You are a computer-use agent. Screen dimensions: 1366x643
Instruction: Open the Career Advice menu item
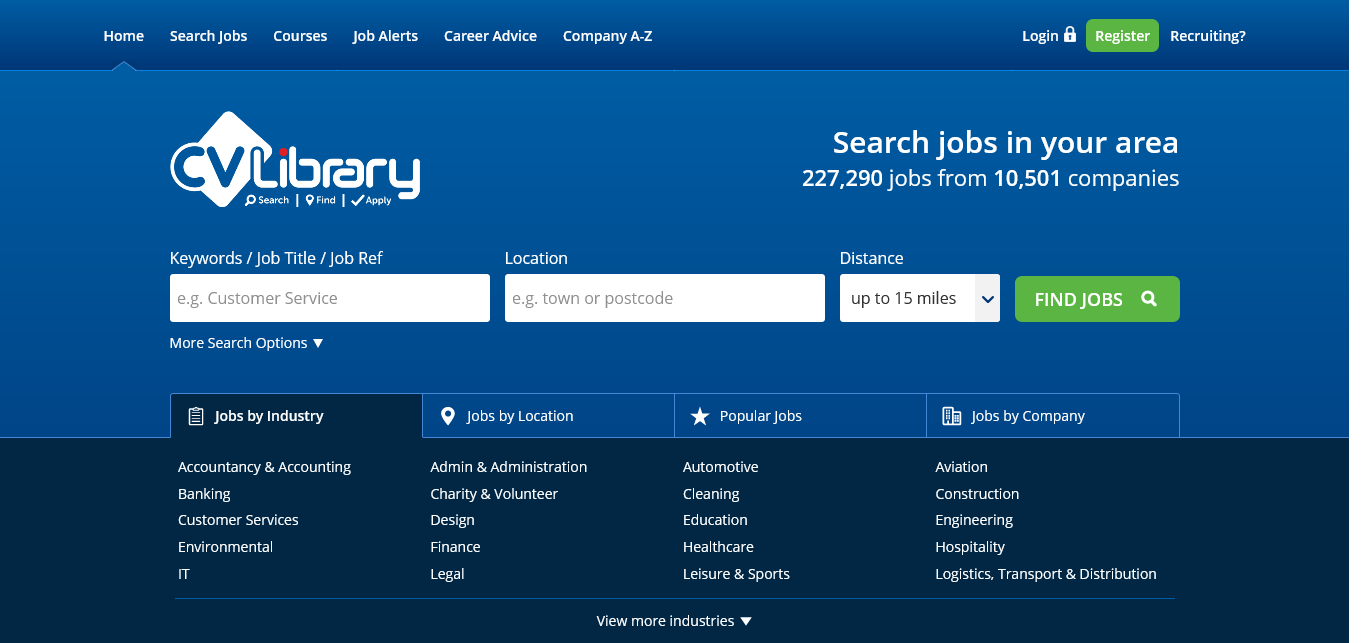[490, 36]
